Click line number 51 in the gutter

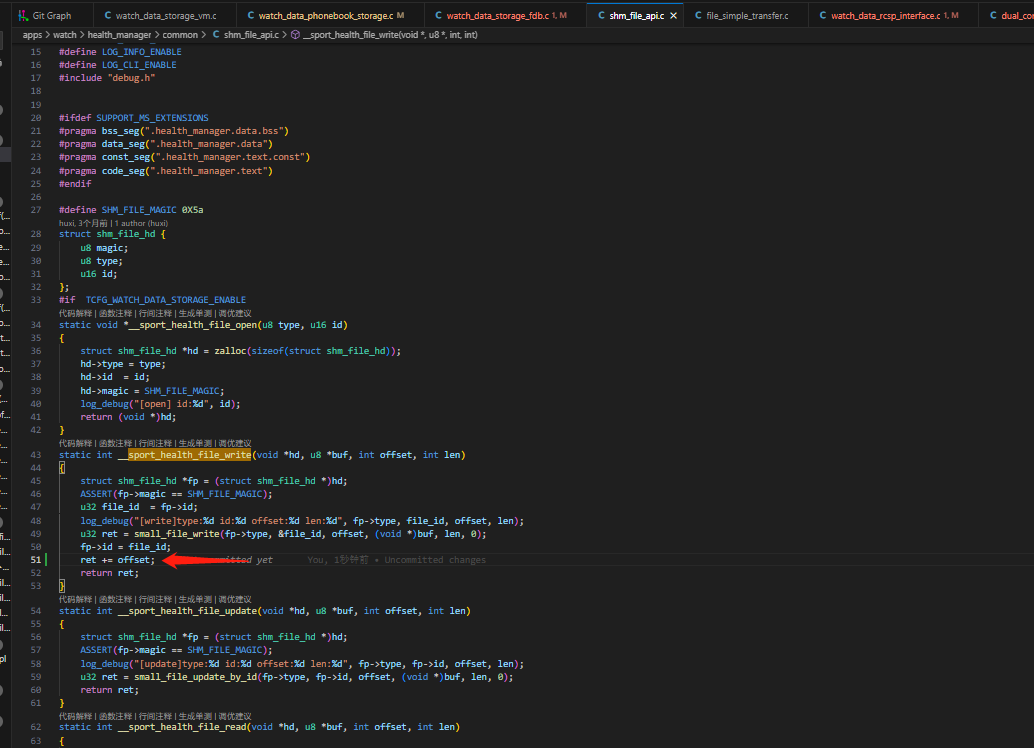pyautogui.click(x=36, y=560)
